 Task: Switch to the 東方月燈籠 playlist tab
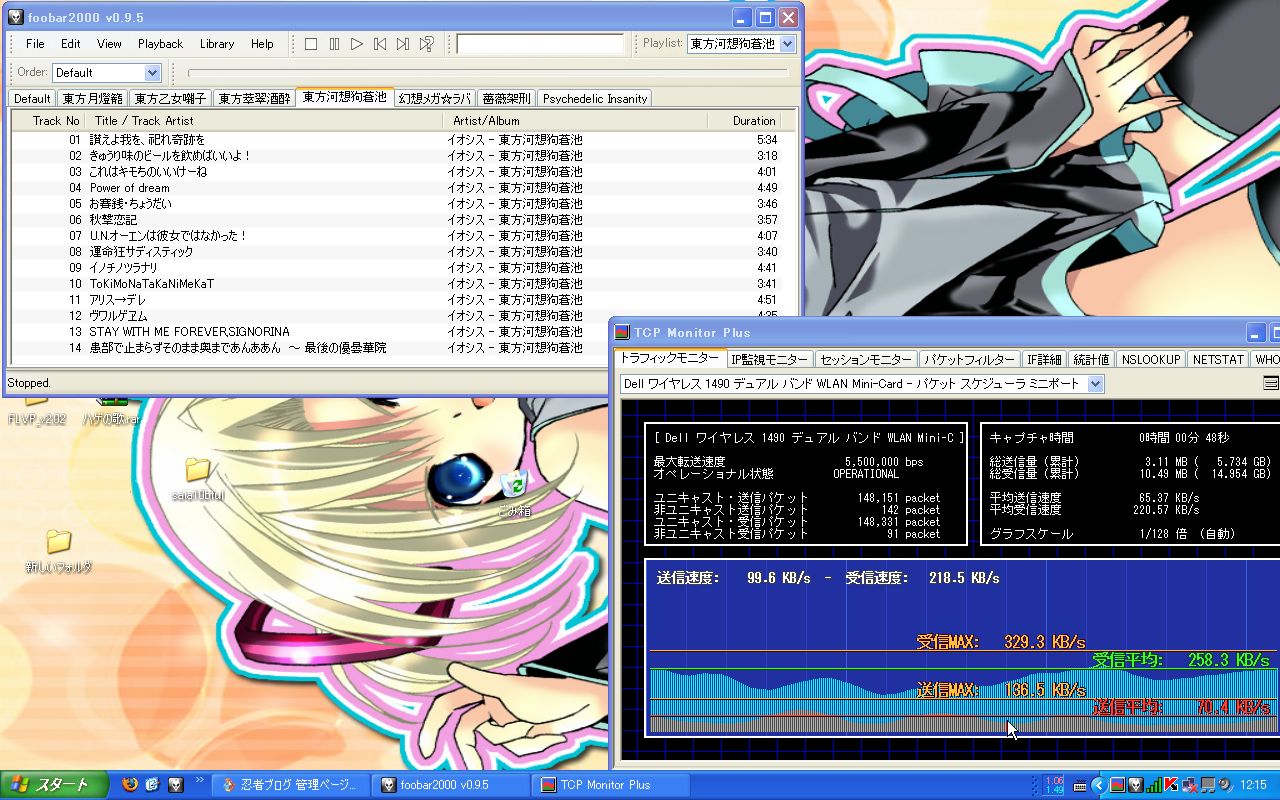[x=92, y=98]
